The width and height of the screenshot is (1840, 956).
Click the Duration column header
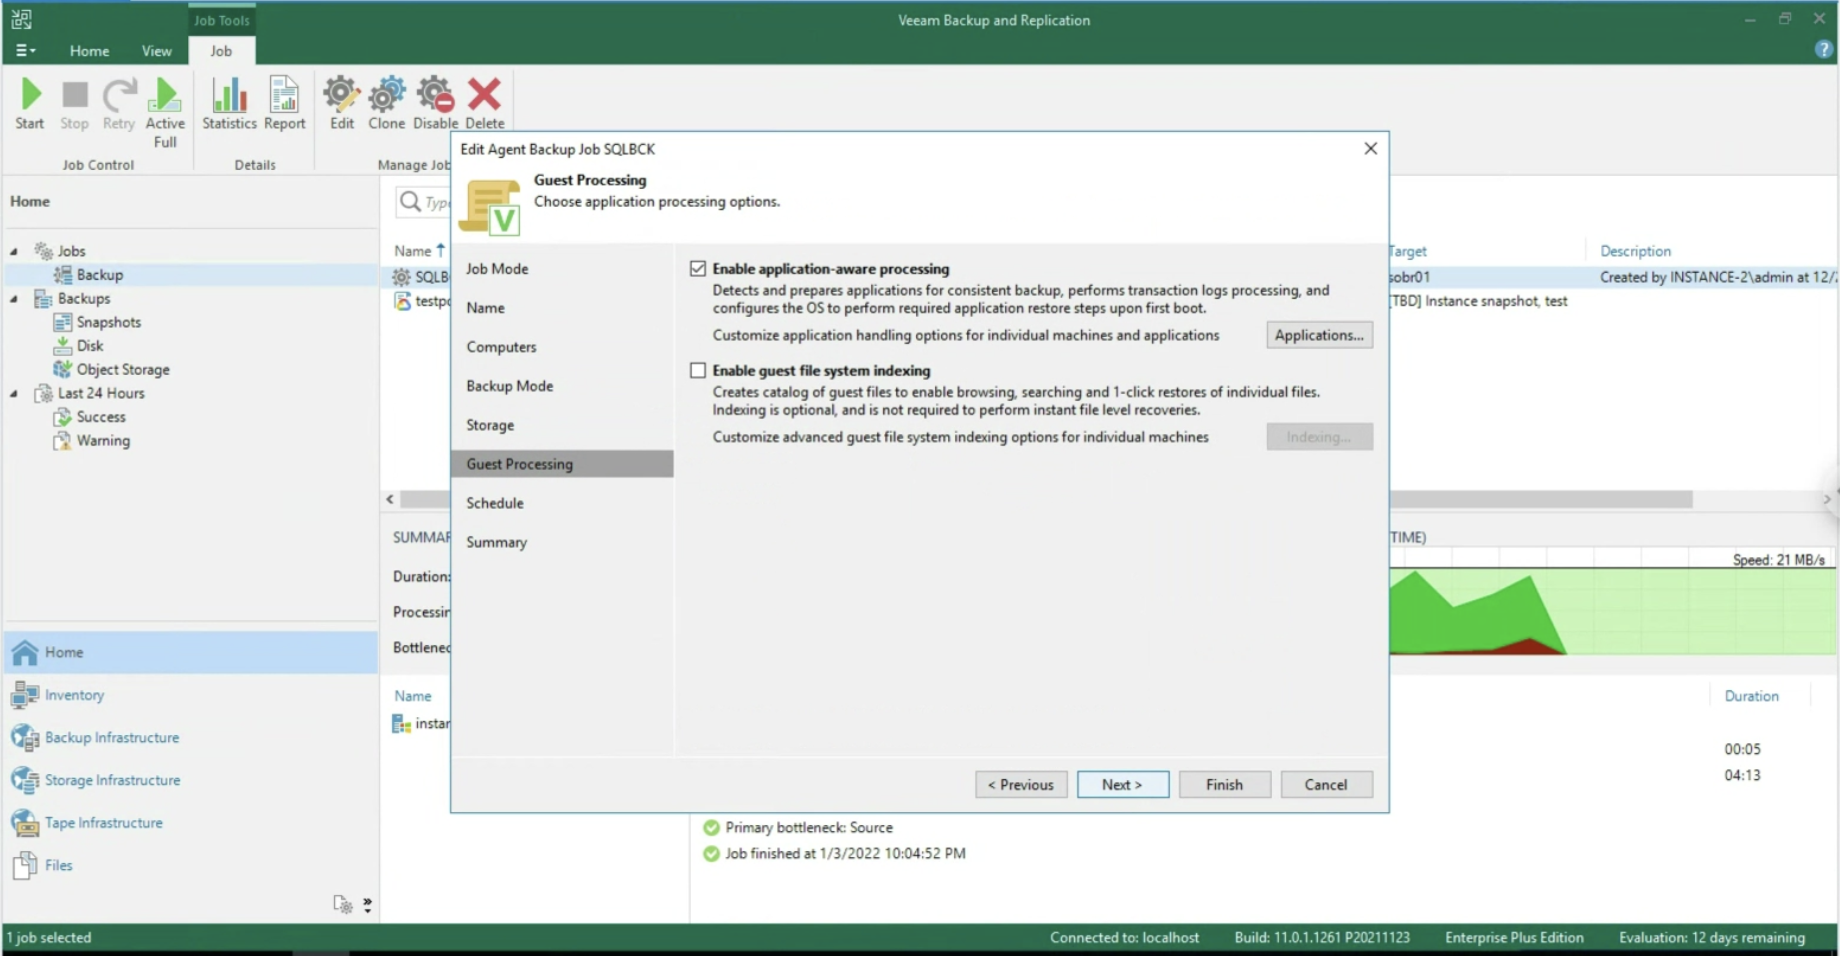[1751, 696]
